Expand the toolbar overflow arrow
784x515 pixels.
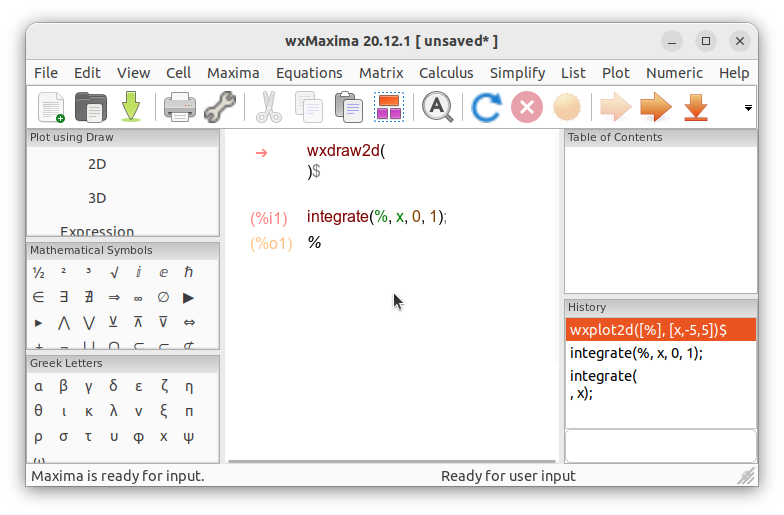tap(748, 108)
